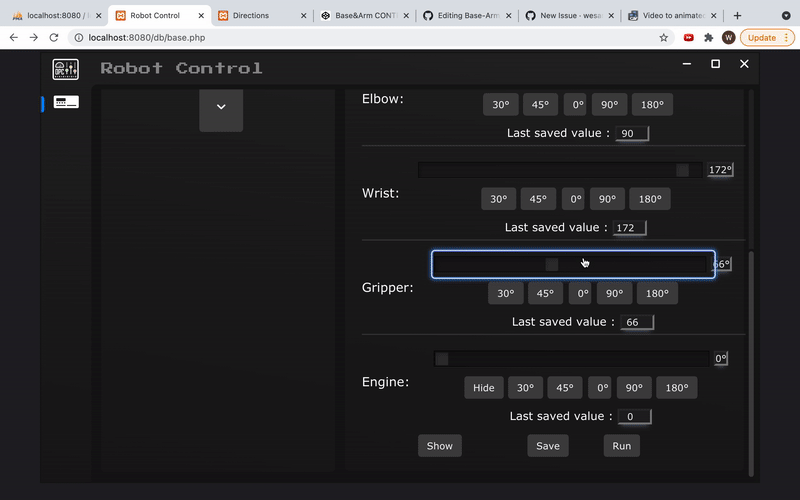The width and height of the screenshot is (800, 500).
Task: Click the Wrist angle slider
Action: click(x=560, y=170)
